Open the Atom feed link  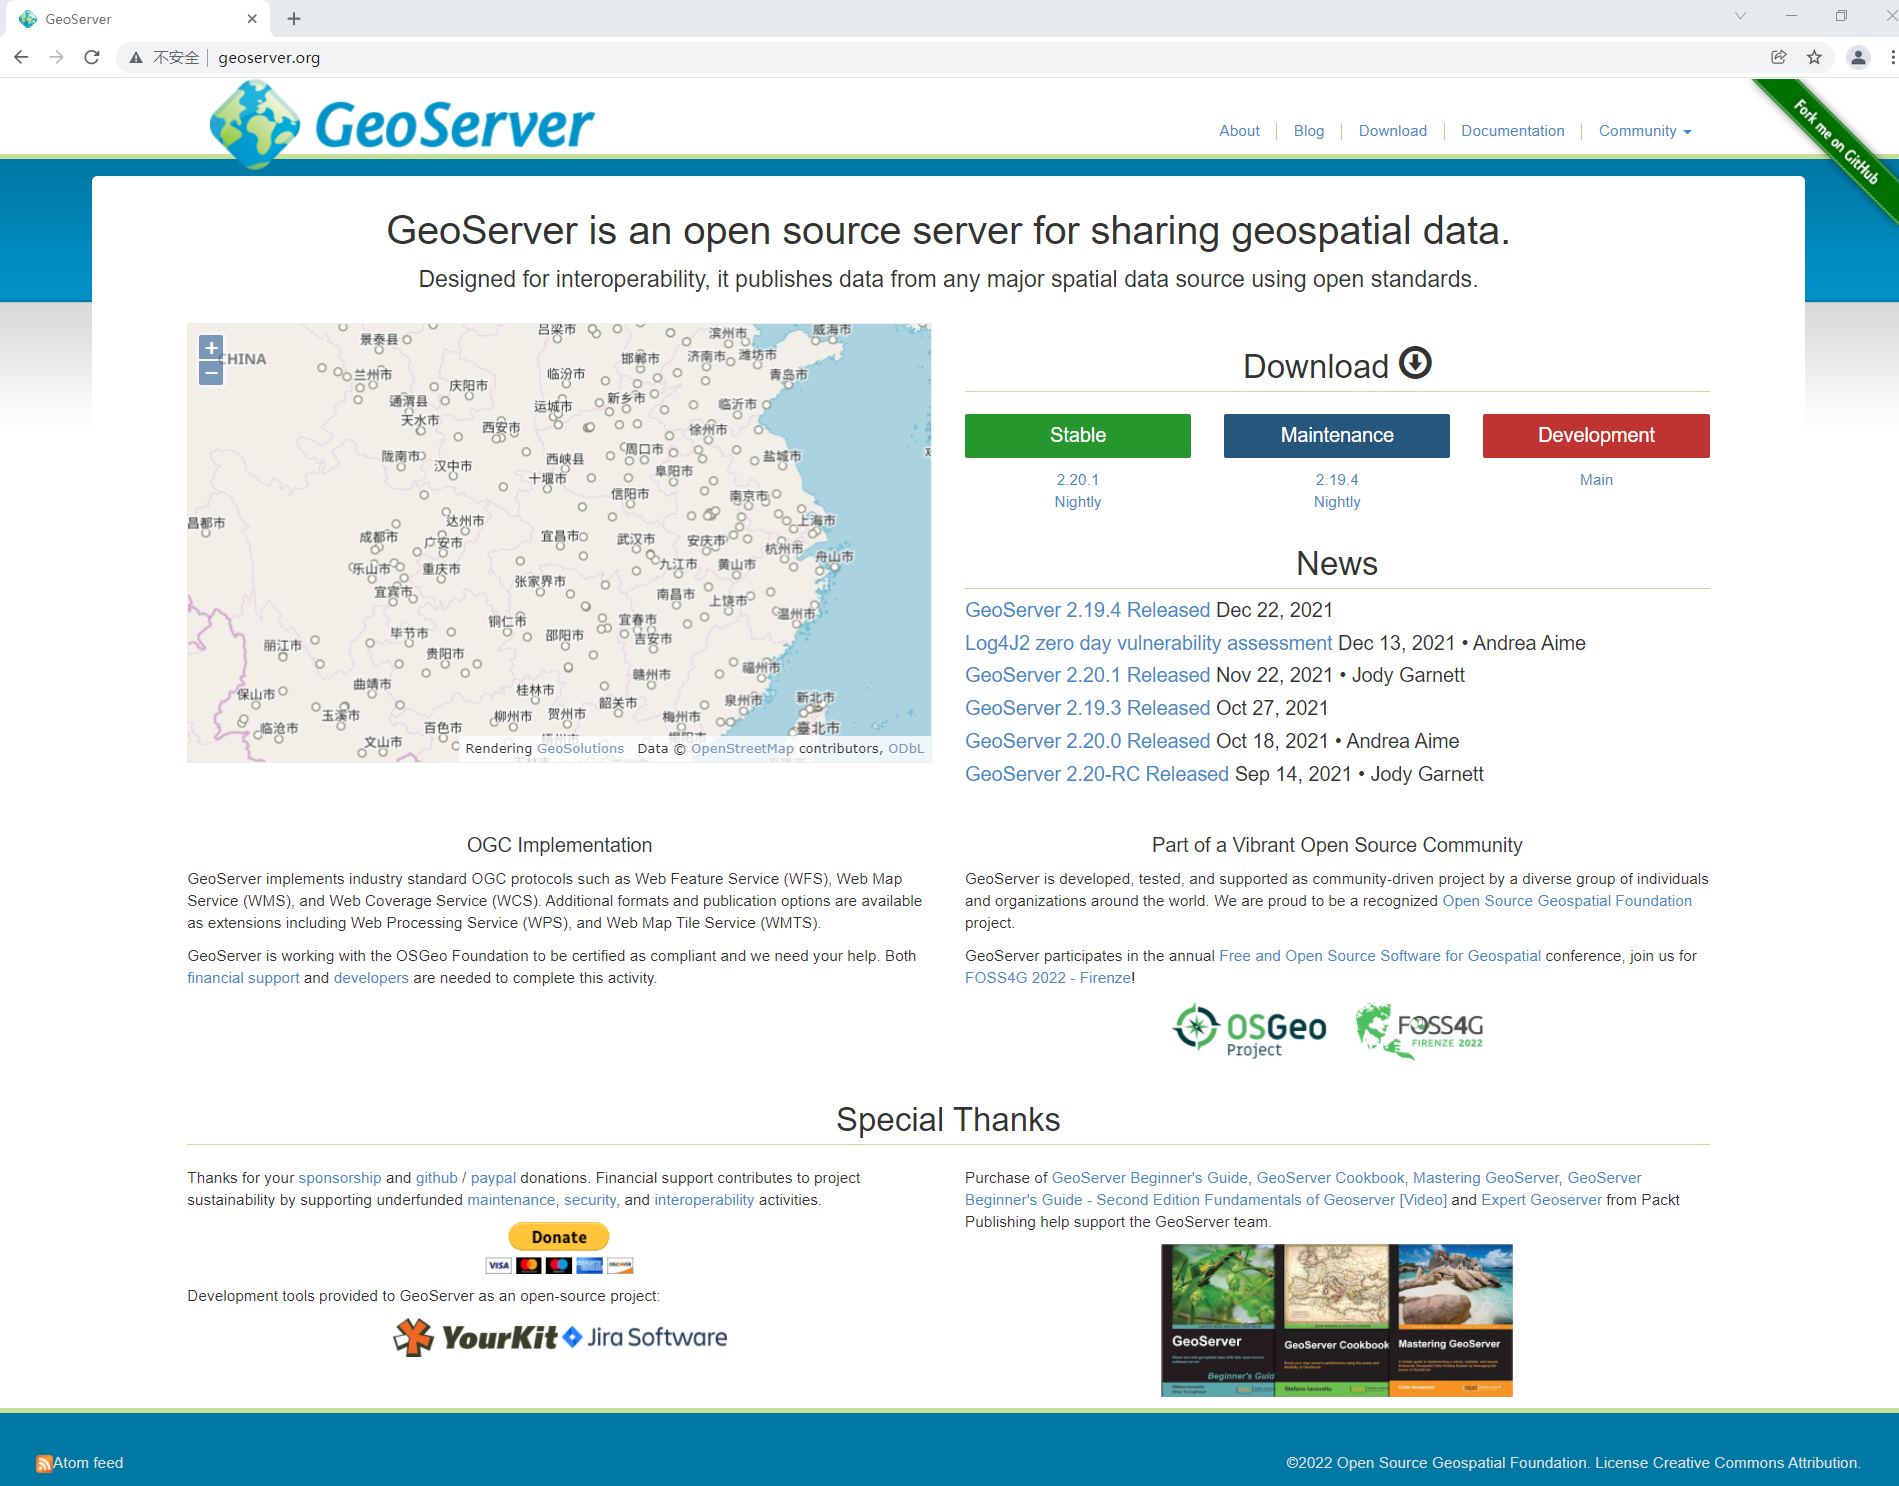coord(88,1463)
